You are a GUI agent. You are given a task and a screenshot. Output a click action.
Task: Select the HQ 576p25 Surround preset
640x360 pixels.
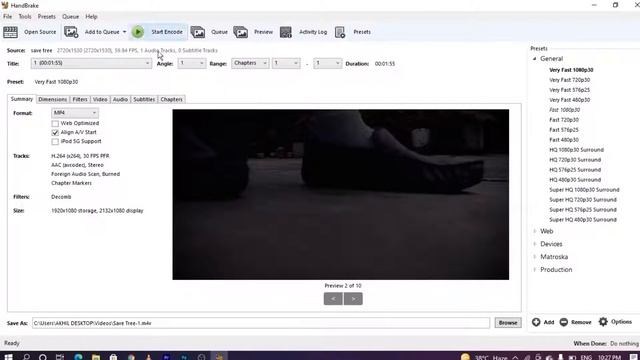click(575, 170)
